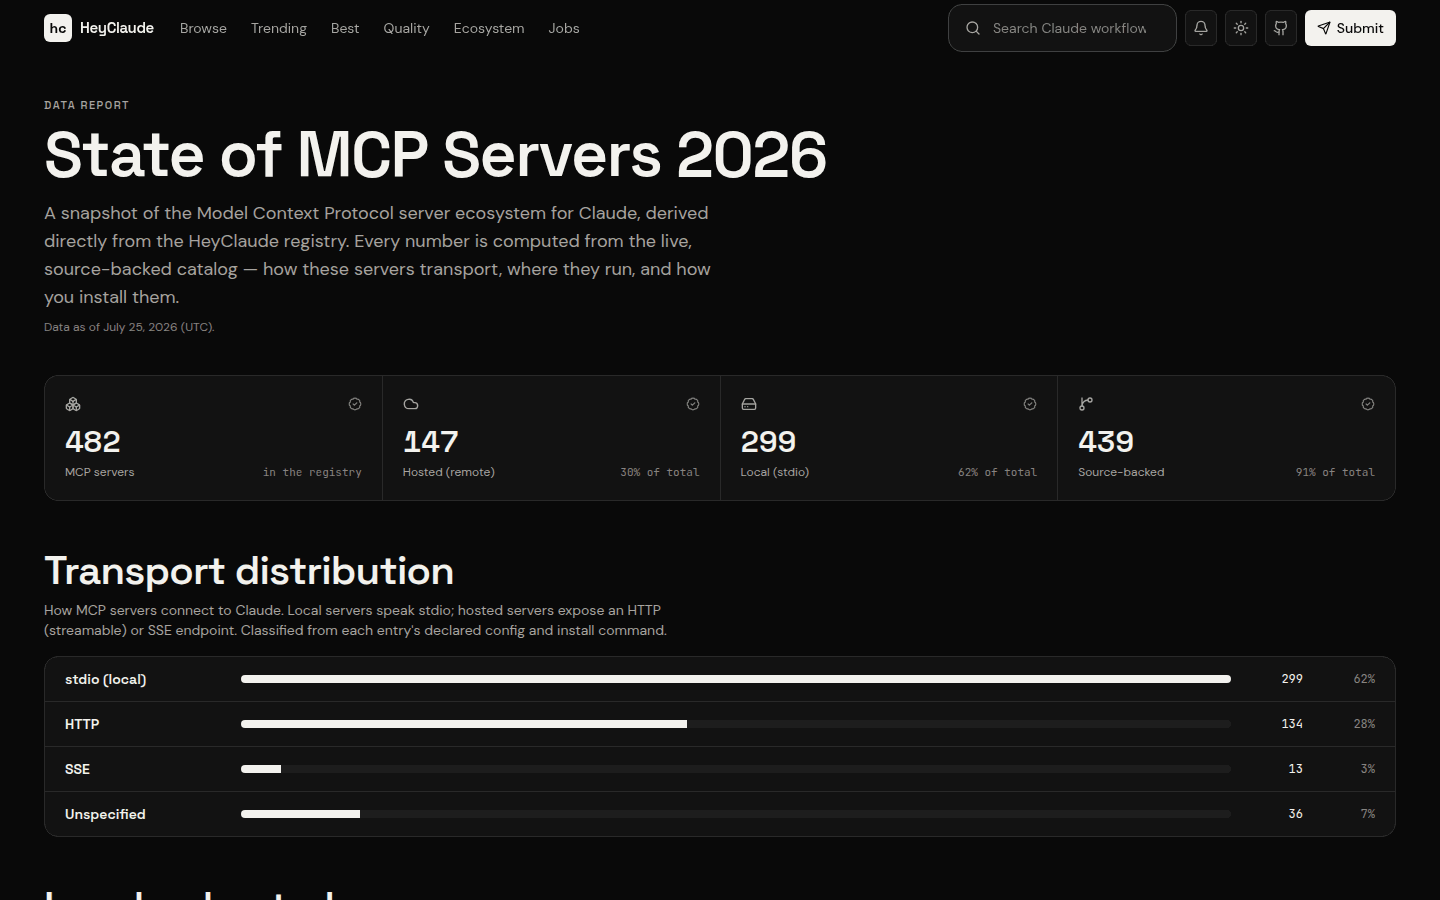
Task: Click the HeyClaude hc logo icon
Action: 58,28
